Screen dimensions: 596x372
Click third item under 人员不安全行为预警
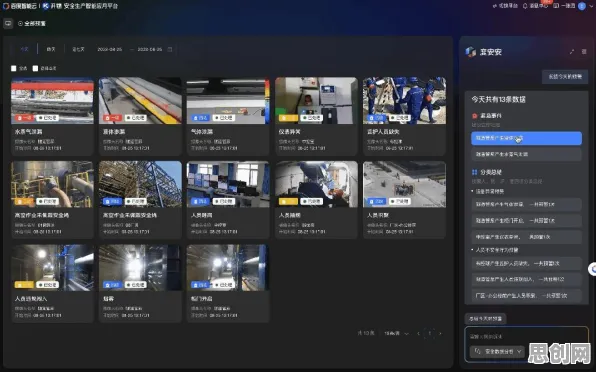pyautogui.click(x=526, y=296)
